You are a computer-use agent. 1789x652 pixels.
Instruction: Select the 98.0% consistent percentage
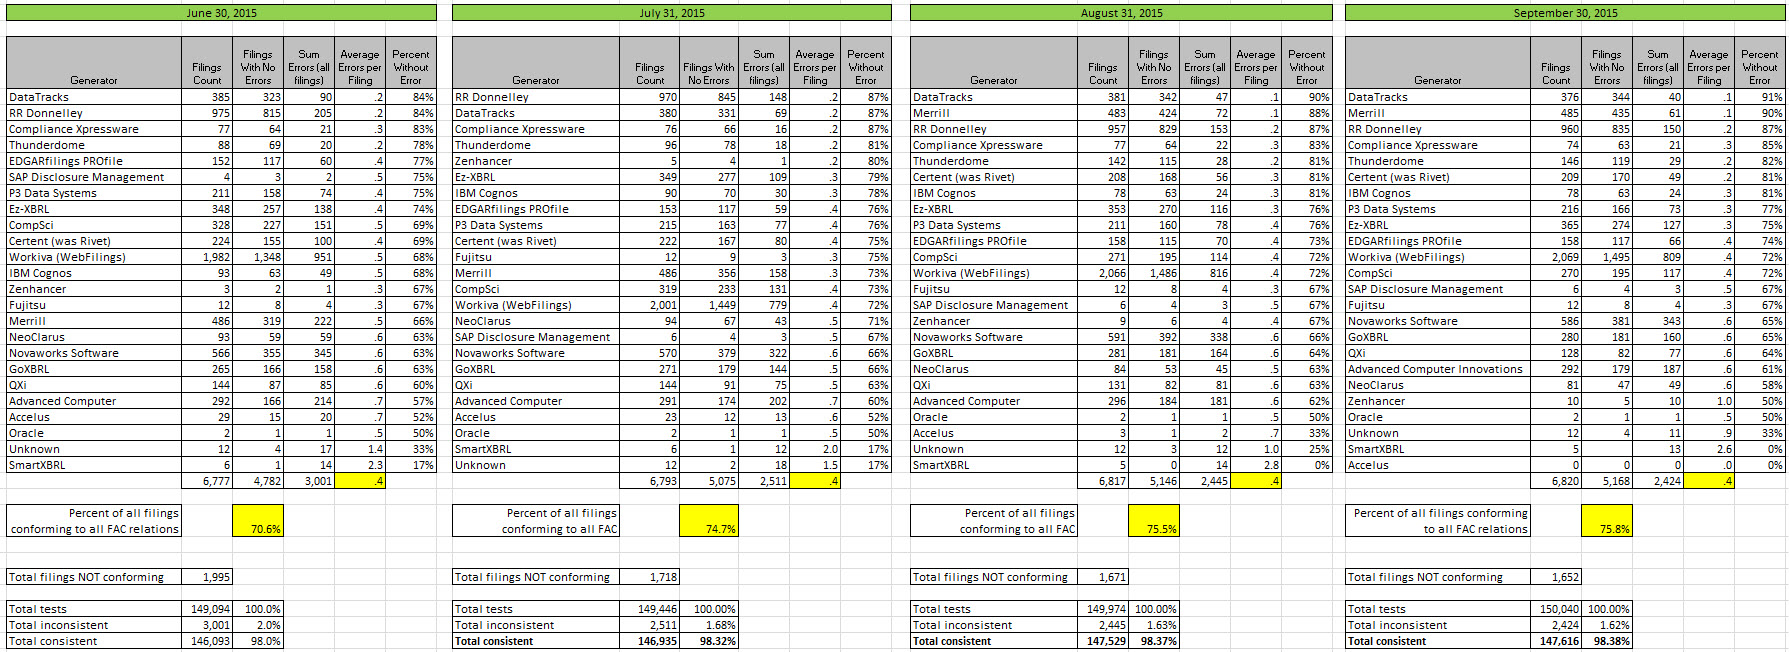(x=258, y=641)
